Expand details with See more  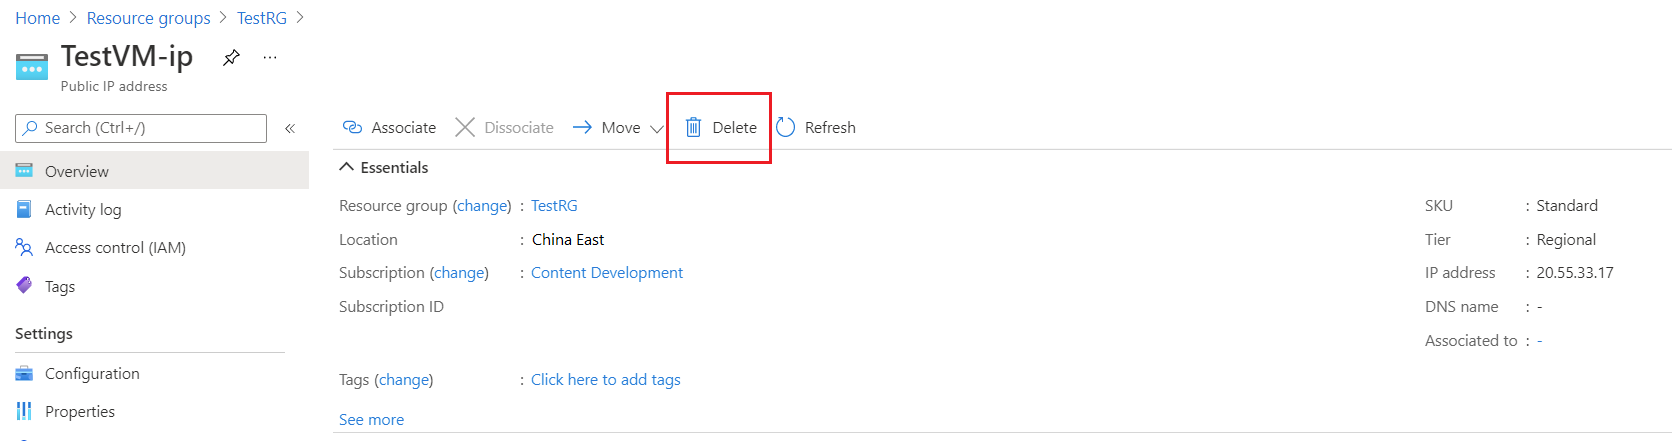coord(371,420)
